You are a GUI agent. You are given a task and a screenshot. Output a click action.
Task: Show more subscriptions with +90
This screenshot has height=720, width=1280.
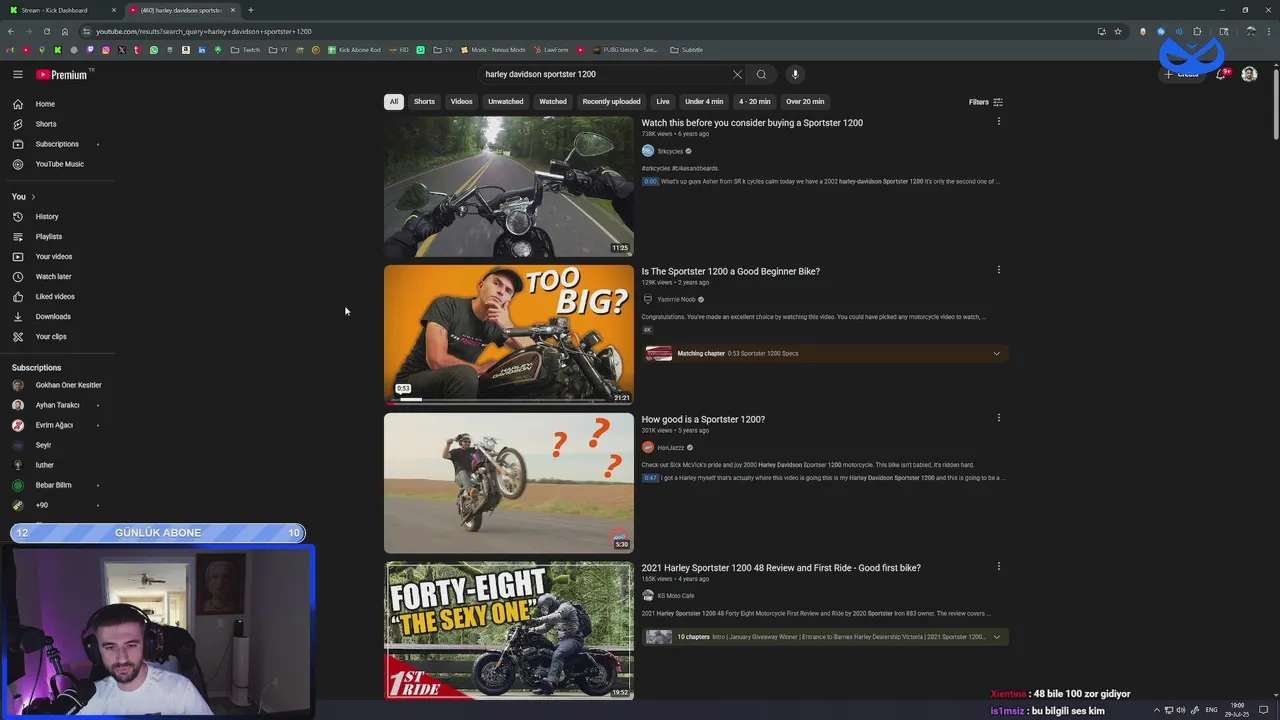(57, 505)
